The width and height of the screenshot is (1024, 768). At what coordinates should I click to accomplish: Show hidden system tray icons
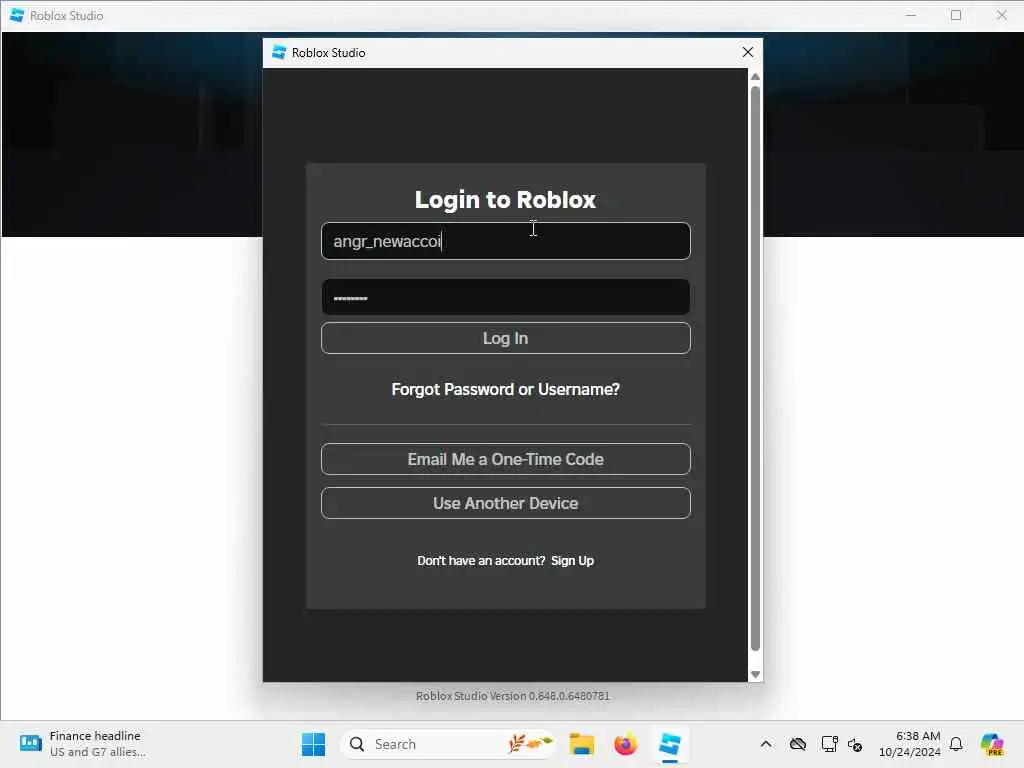coord(766,744)
